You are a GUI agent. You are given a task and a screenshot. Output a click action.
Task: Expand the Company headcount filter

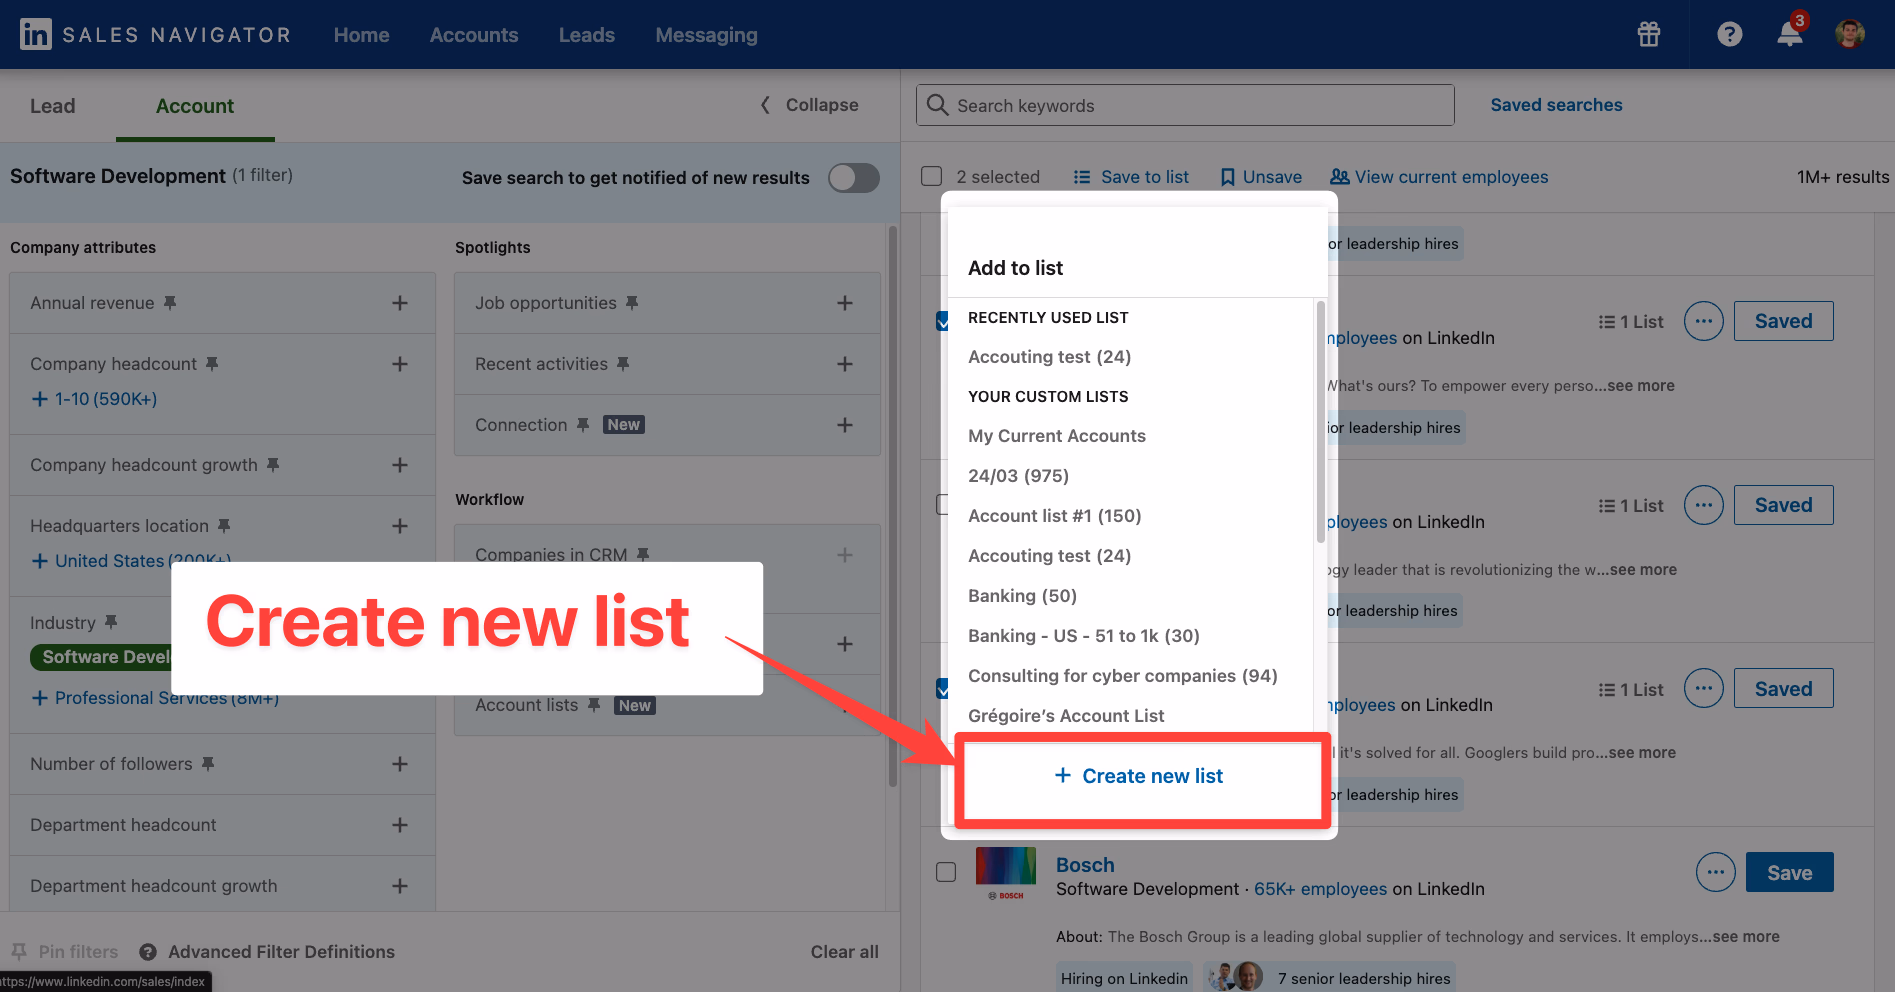coord(400,364)
